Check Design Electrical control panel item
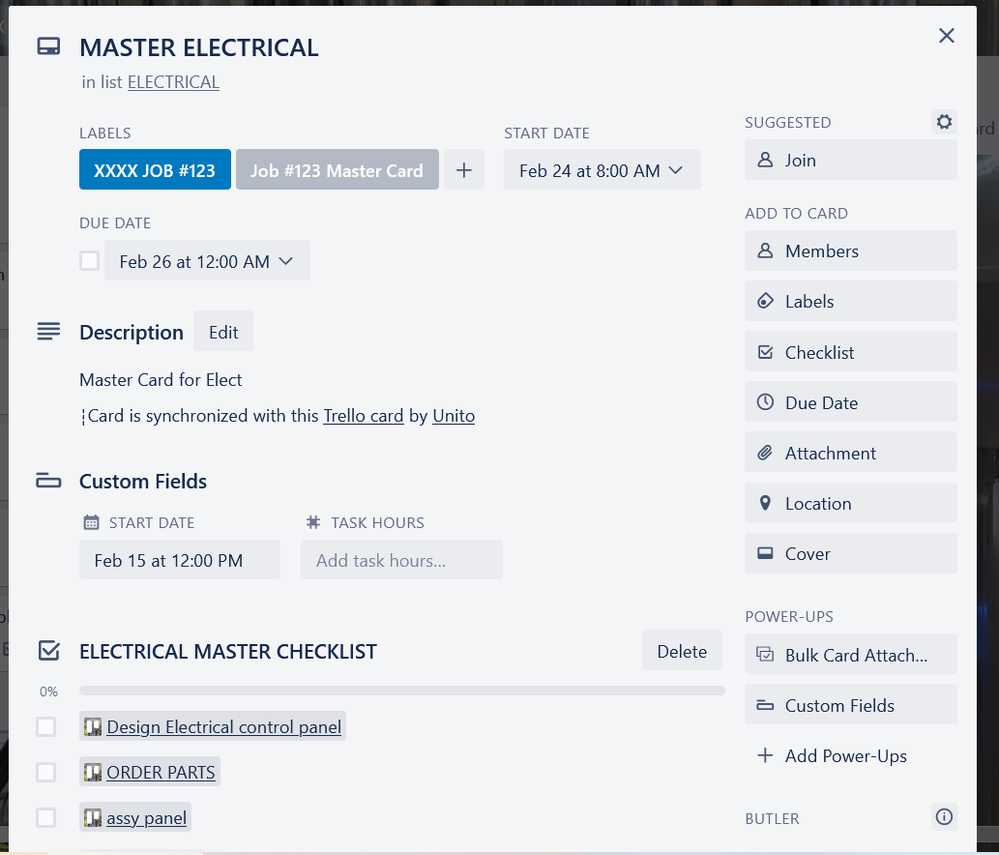999x855 pixels. [46, 727]
